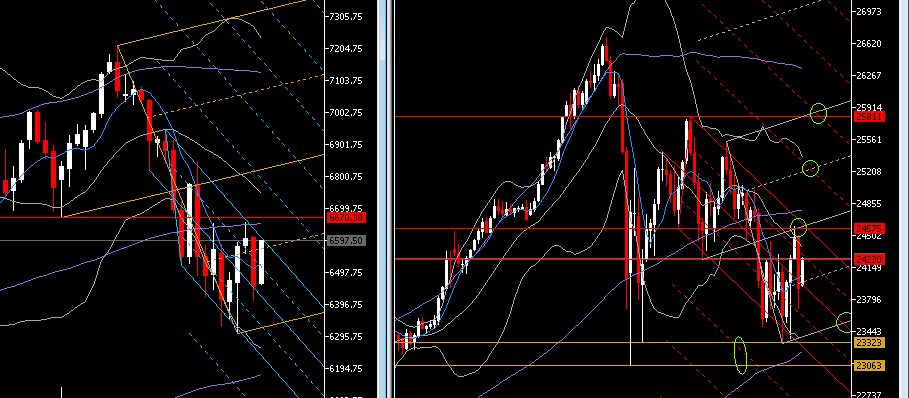Image resolution: width=909 pixels, height=398 pixels.
Task: Click 26620 on the right price axis
Action: [x=868, y=43]
